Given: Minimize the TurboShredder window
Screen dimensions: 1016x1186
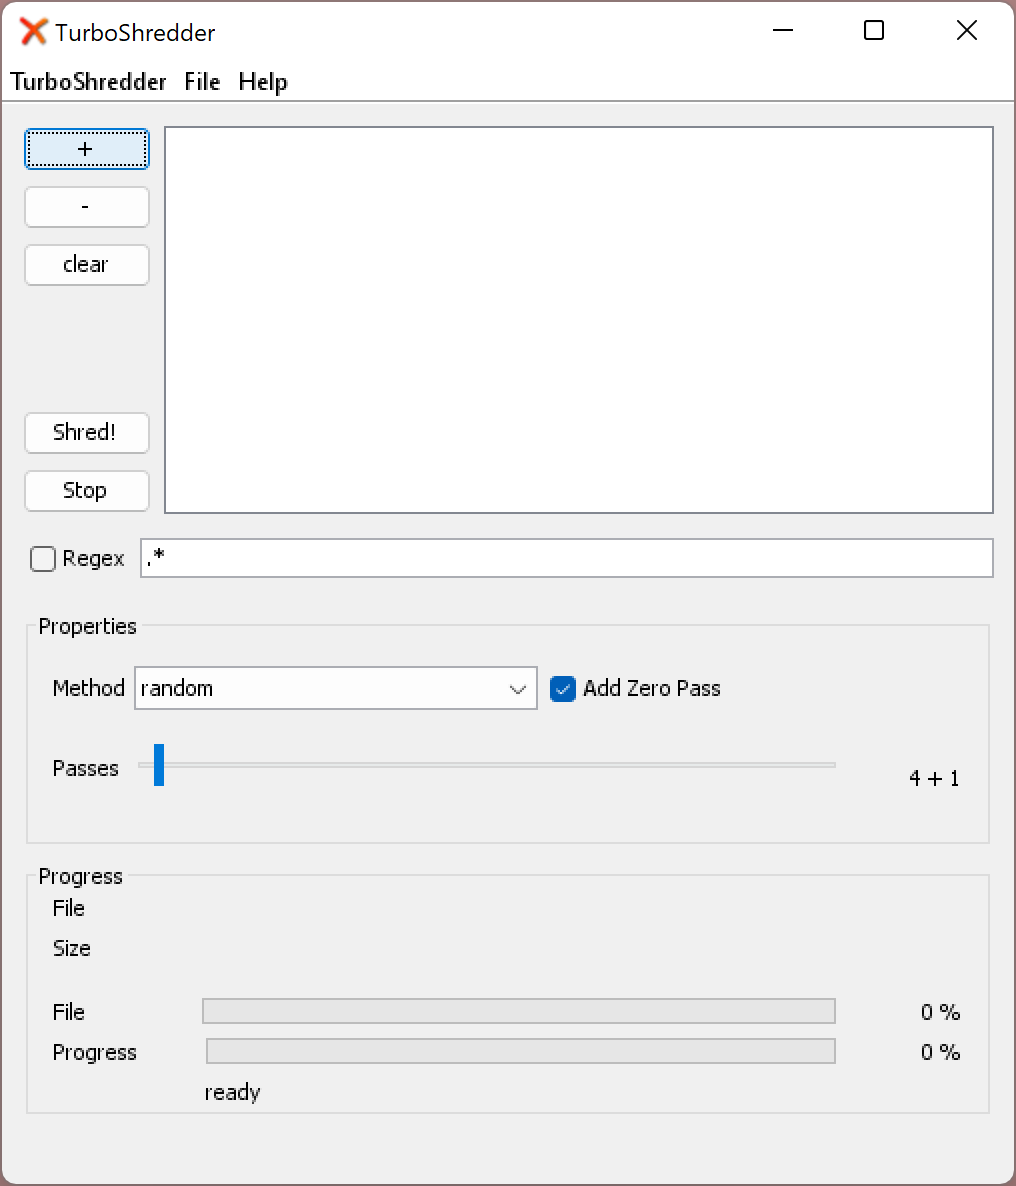Looking at the screenshot, I should [783, 30].
